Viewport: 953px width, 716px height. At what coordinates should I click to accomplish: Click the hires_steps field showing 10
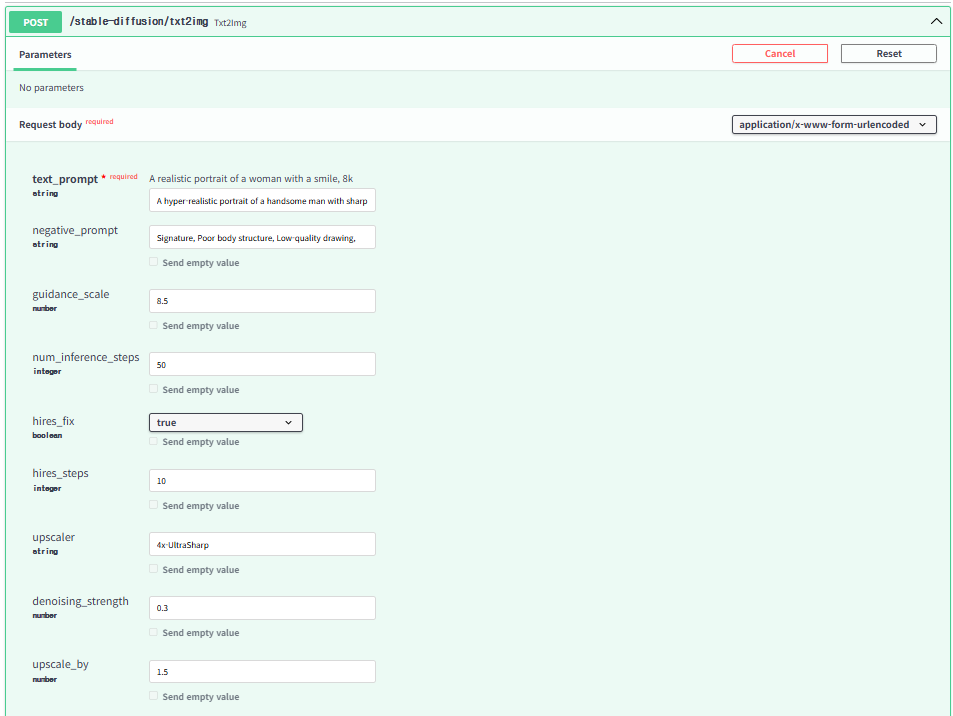tap(262, 480)
